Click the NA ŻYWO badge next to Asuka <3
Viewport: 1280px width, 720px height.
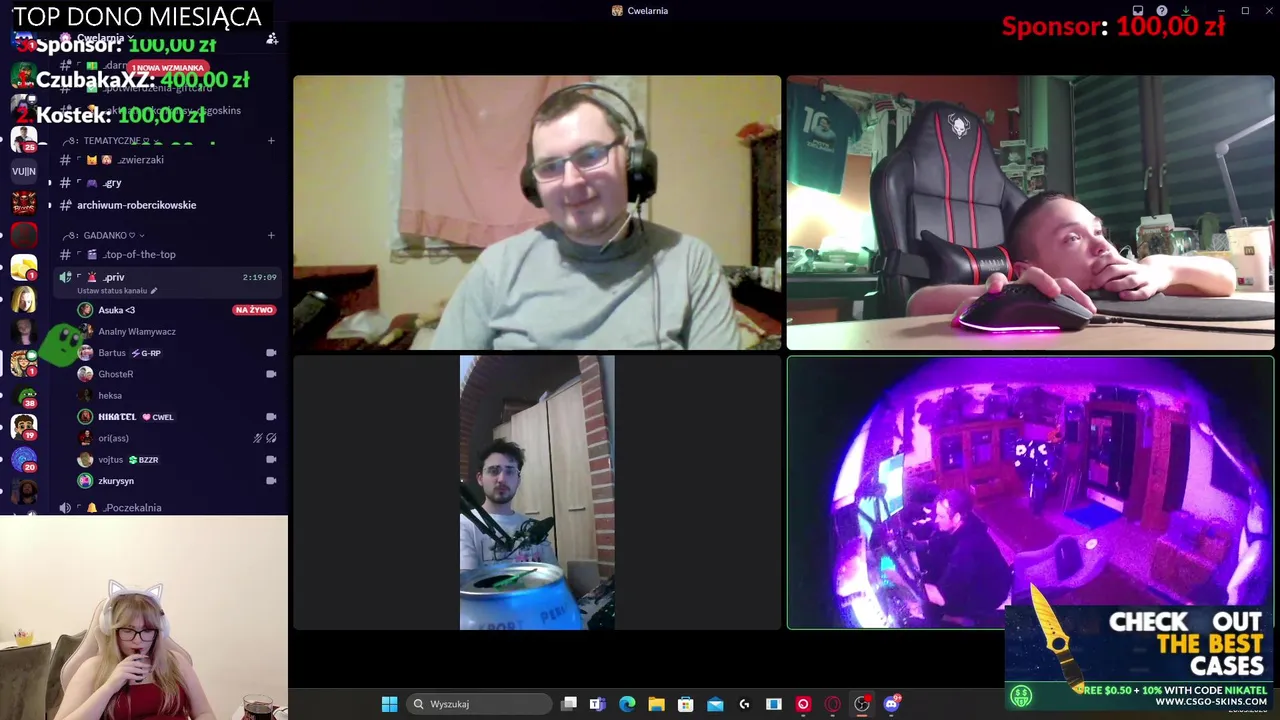tap(254, 310)
